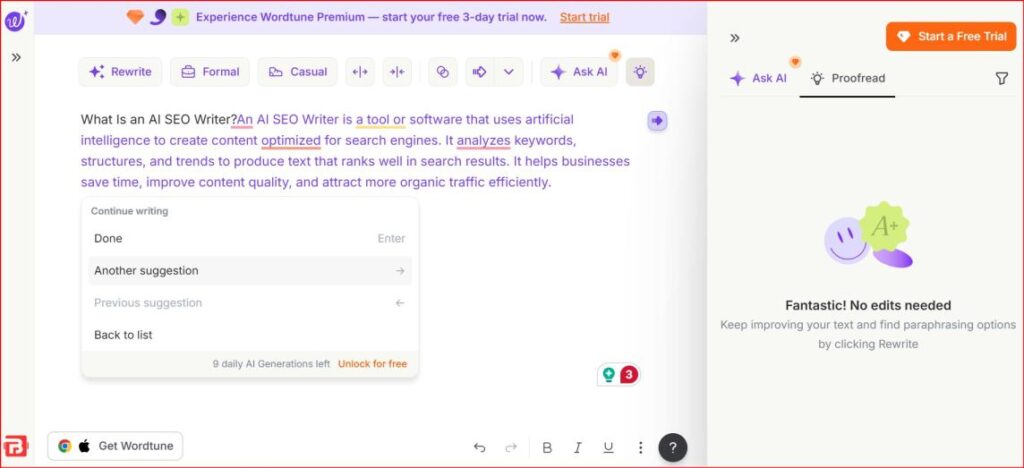Click the Start trial link in banner
The width and height of the screenshot is (1024, 468).
(584, 17)
